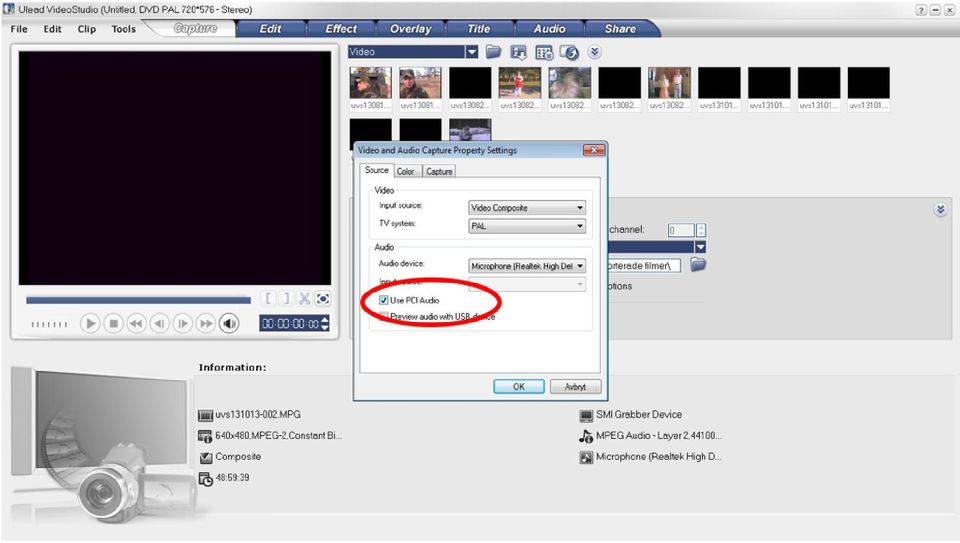Open the library manager icon
The image size is (960, 543).
pos(544,53)
